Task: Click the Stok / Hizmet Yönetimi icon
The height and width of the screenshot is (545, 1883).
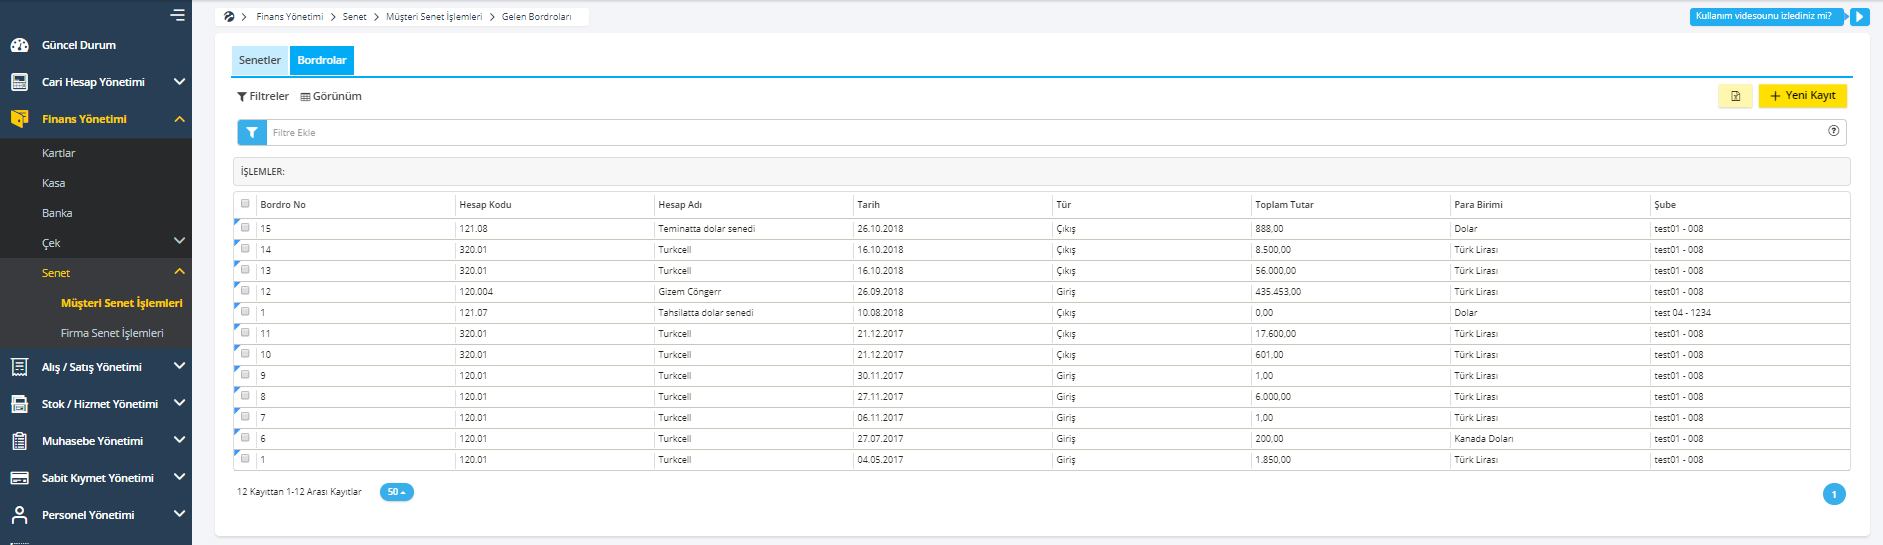Action: tap(19, 404)
